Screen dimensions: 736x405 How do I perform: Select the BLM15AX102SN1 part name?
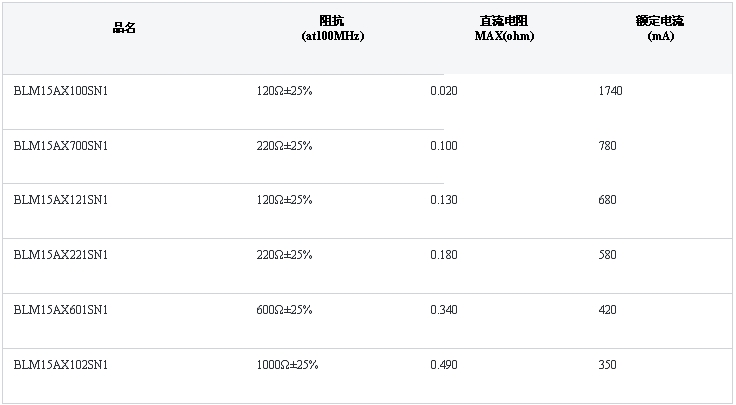[61, 365]
